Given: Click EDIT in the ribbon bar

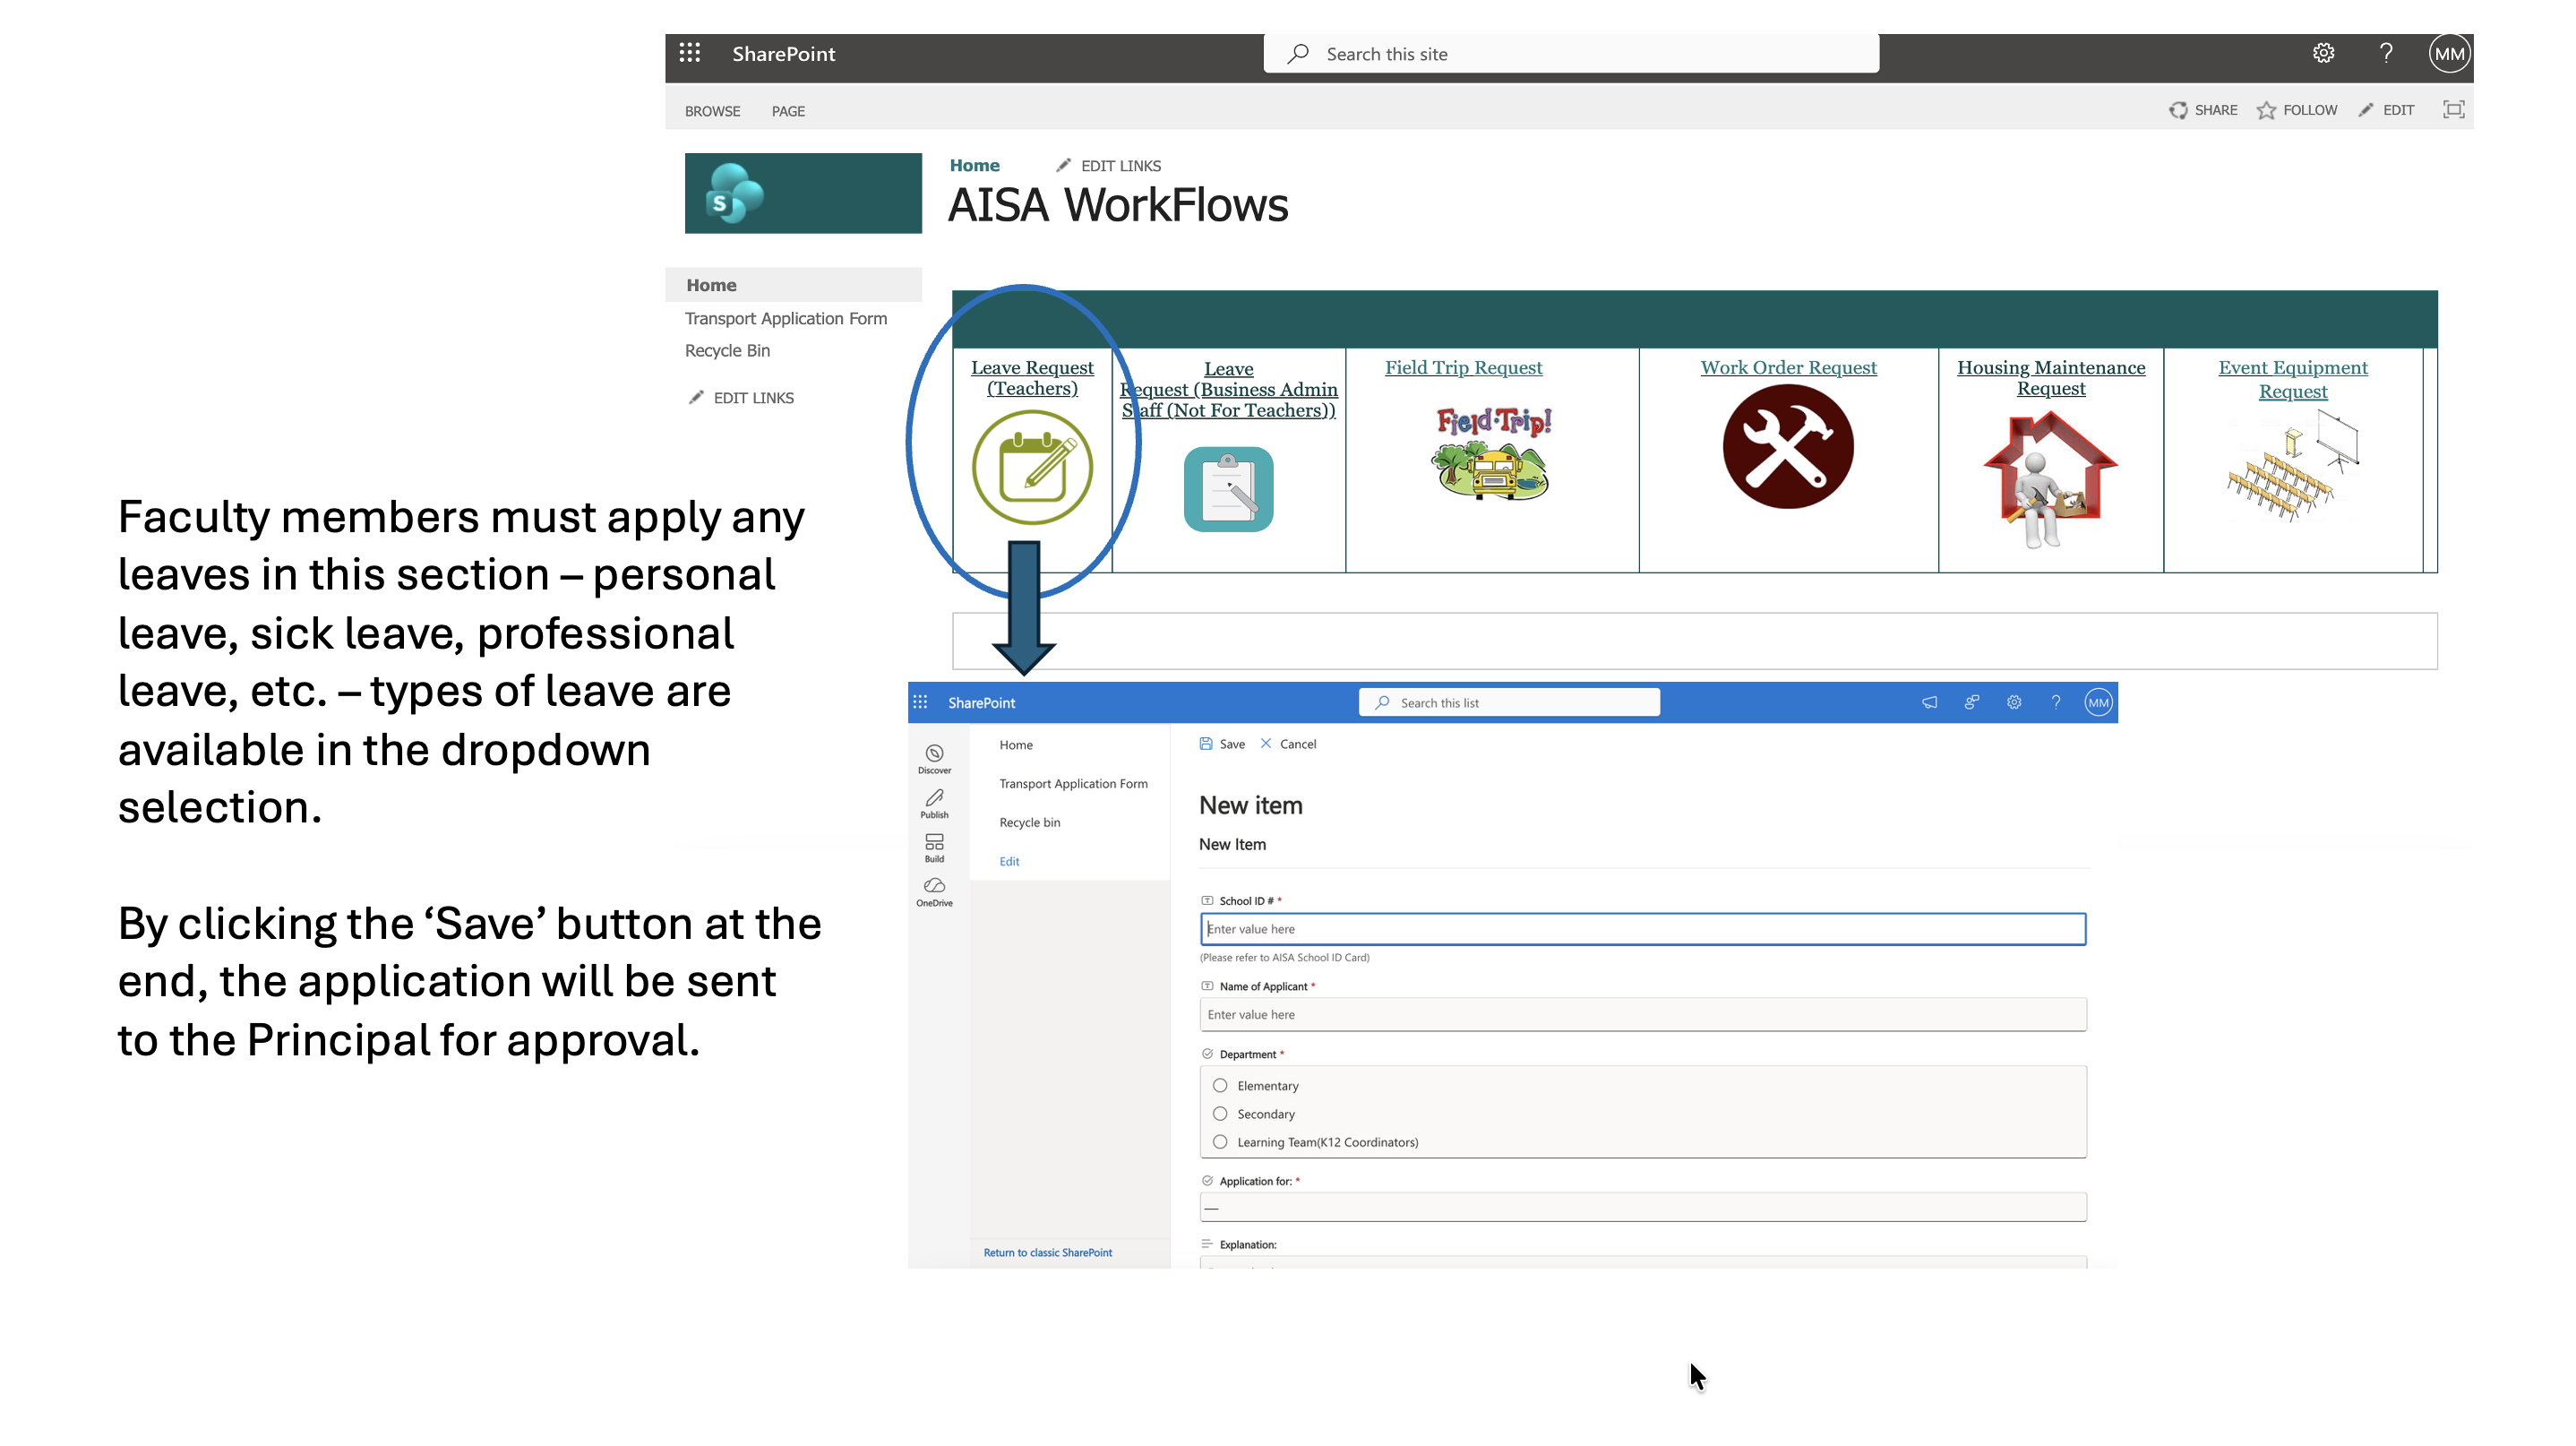Looking at the screenshot, I should click(2385, 110).
